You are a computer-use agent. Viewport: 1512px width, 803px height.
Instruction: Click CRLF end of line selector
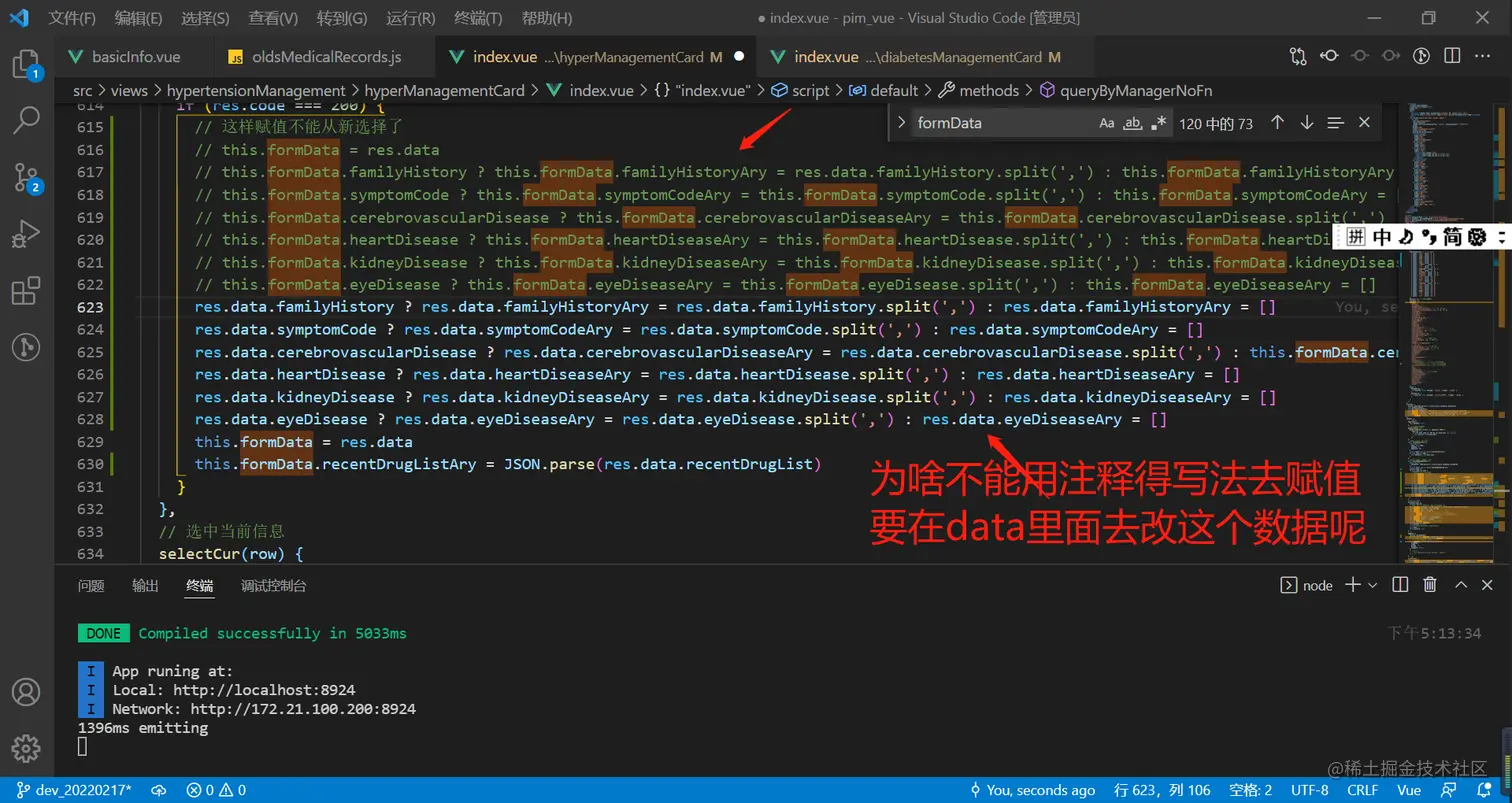pos(1362,790)
